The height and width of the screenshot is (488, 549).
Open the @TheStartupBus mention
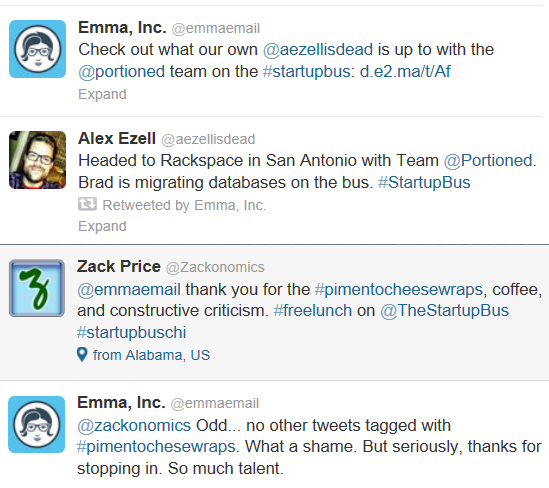tap(444, 311)
